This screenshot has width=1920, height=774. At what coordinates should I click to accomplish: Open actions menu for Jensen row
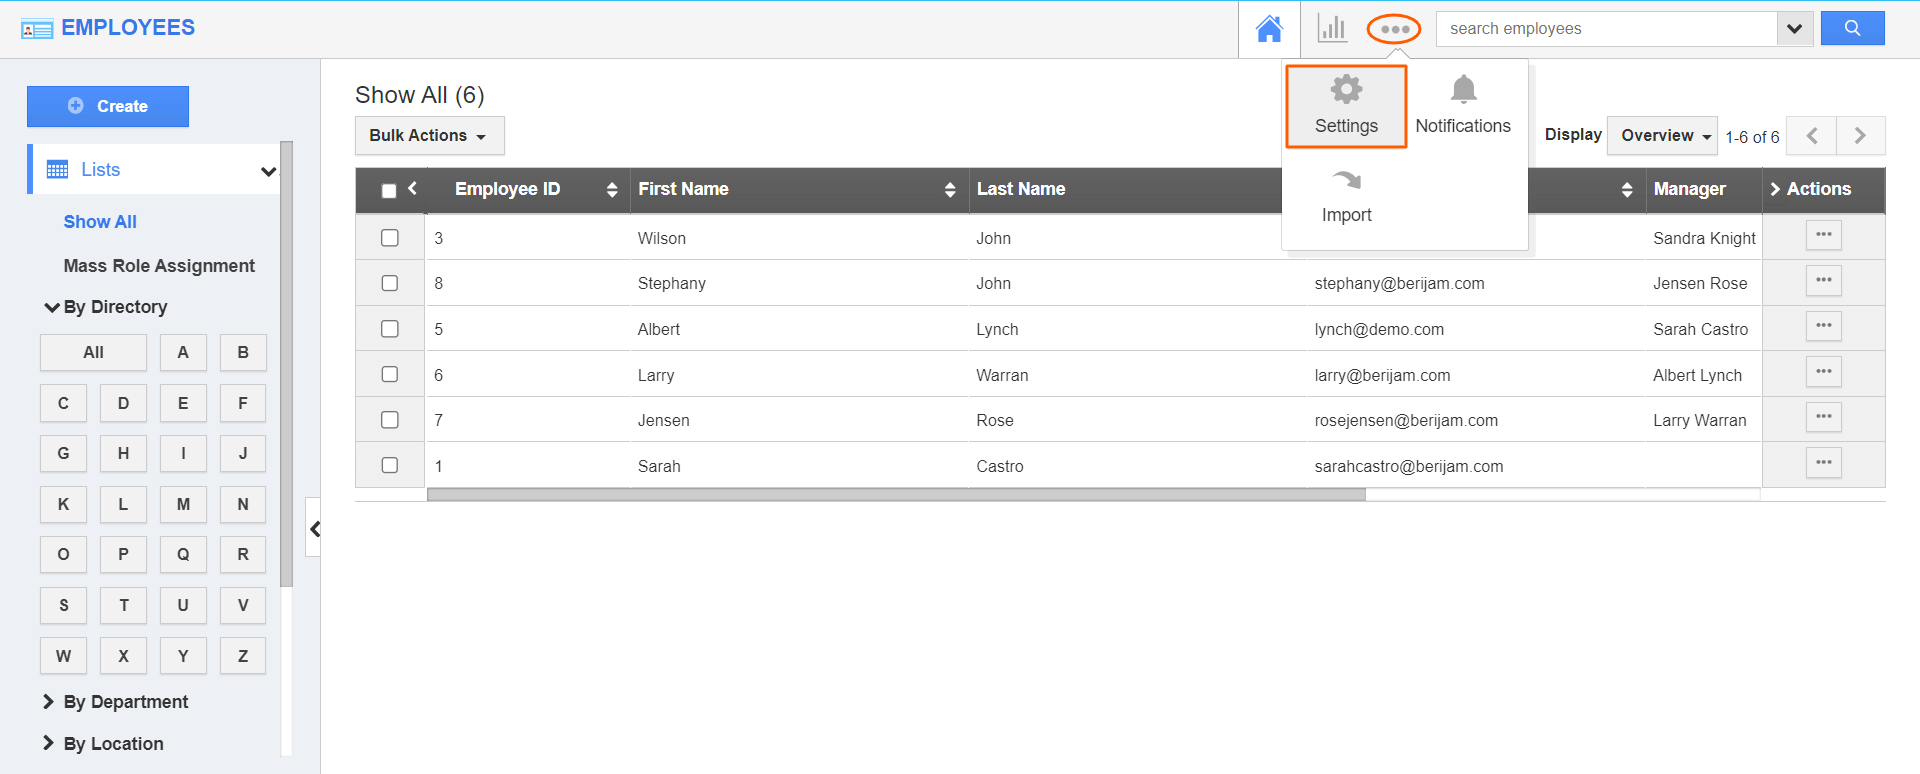pos(1824,417)
